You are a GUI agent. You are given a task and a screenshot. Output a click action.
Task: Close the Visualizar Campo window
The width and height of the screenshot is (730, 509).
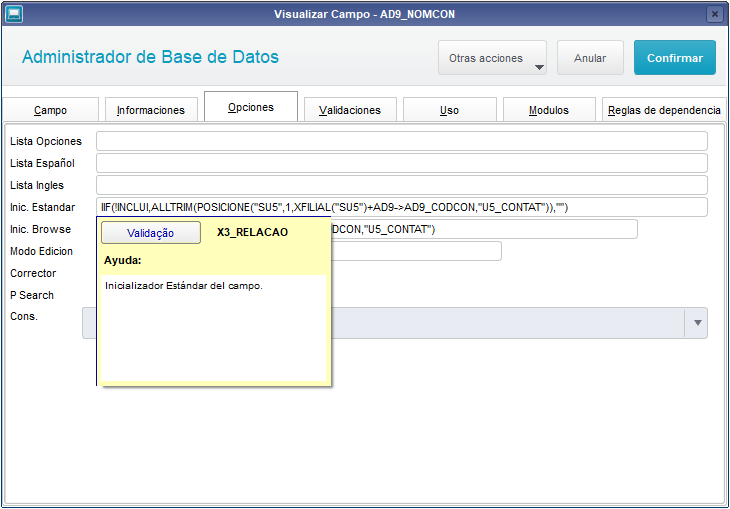[714, 14]
